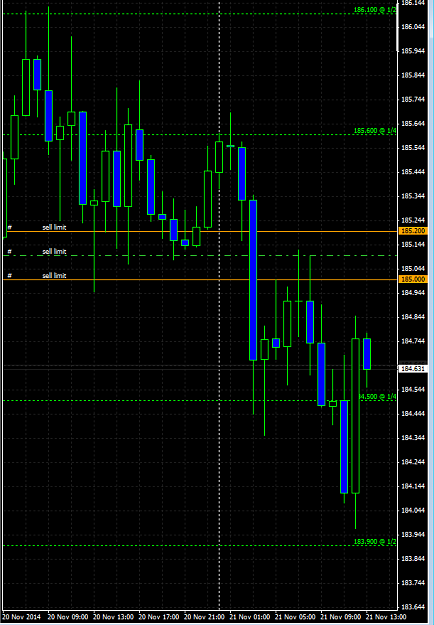
Task: Click the 184.544 price scale value
Action: (412, 389)
